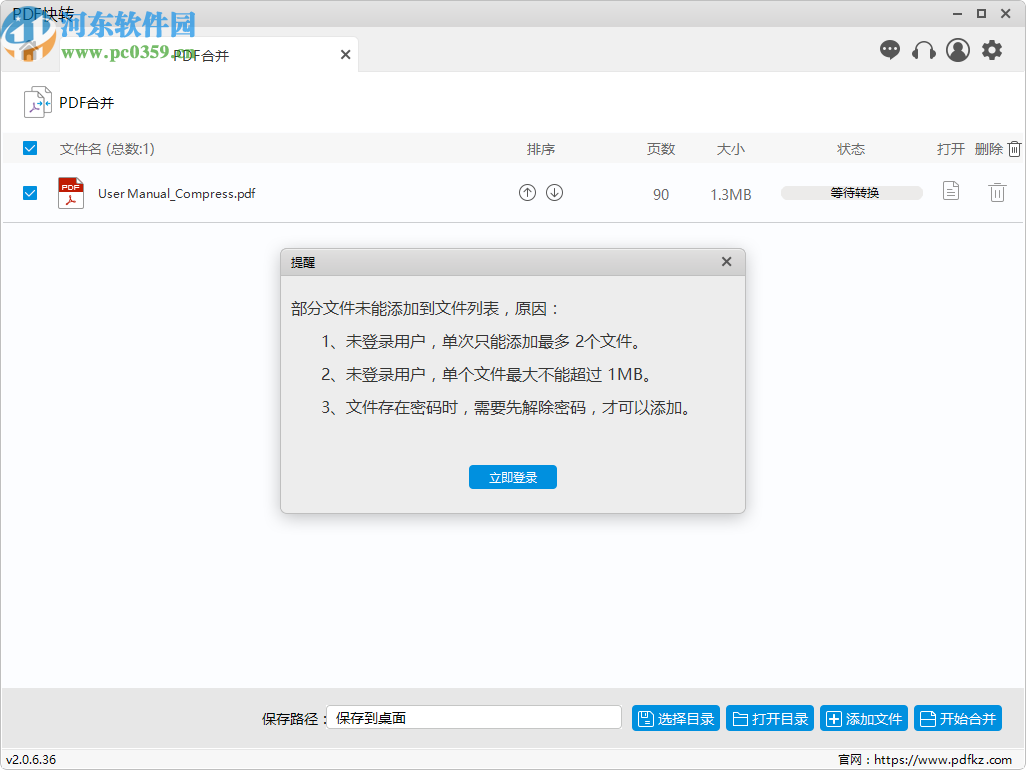
Task: Click the 立即登录 login button
Action: pos(512,477)
